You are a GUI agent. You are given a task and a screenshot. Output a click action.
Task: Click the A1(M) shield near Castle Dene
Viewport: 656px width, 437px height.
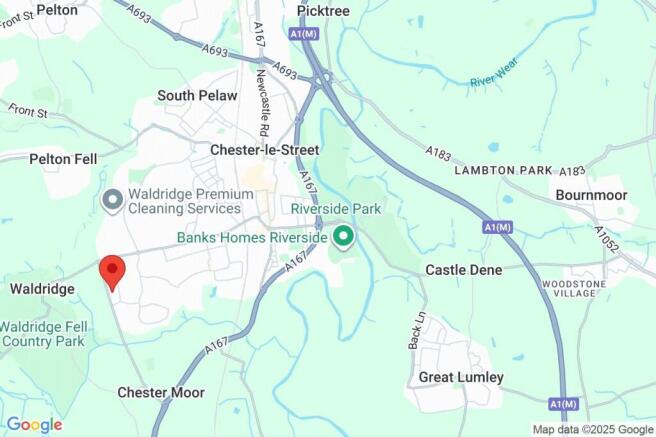pos(497,227)
